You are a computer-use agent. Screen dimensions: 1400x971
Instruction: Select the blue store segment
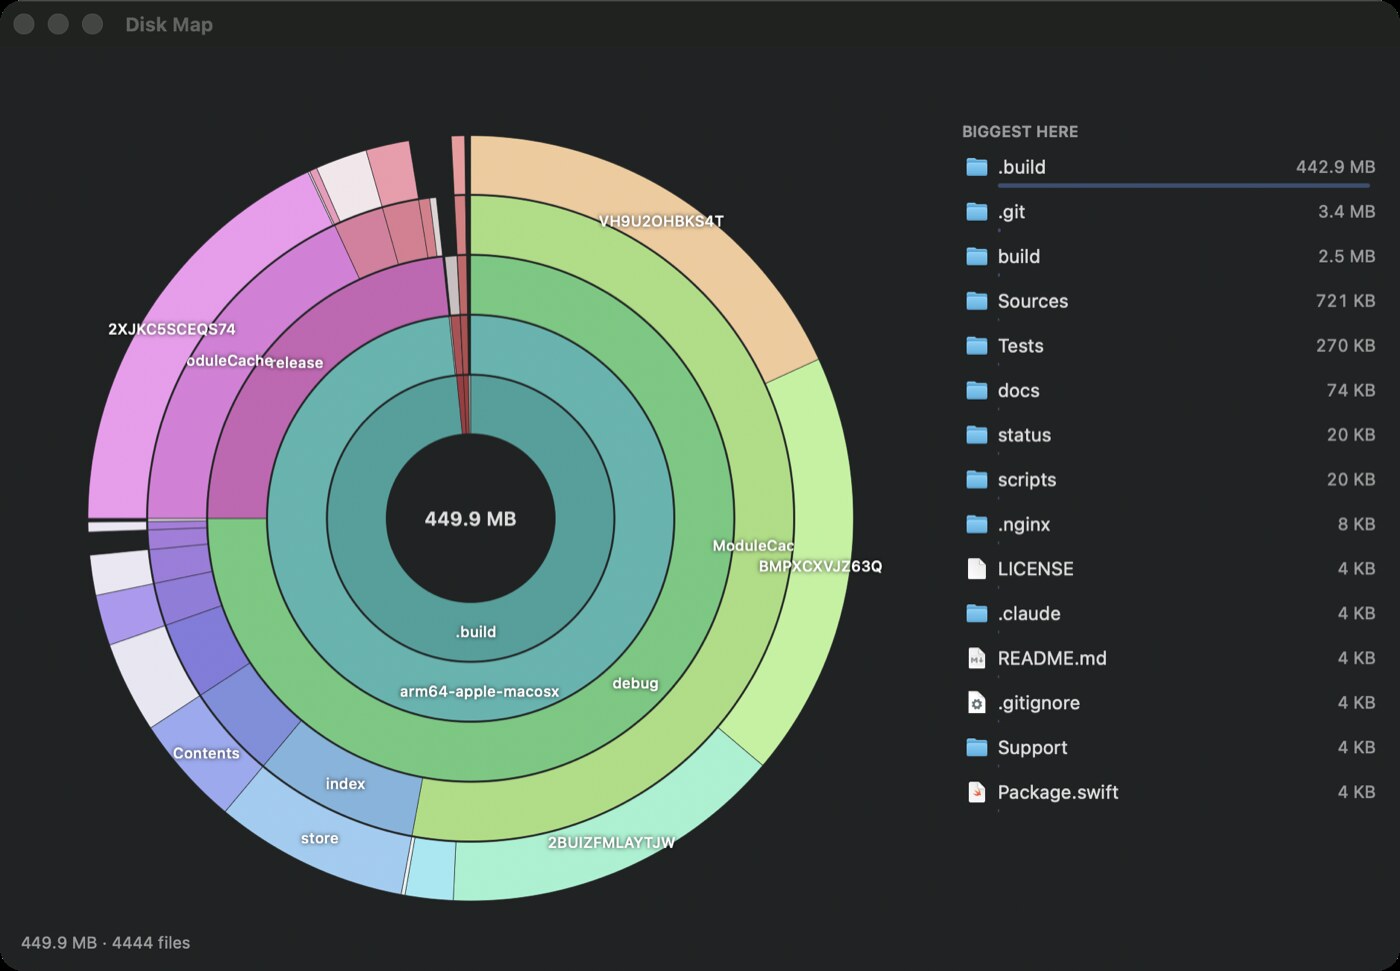(x=320, y=838)
